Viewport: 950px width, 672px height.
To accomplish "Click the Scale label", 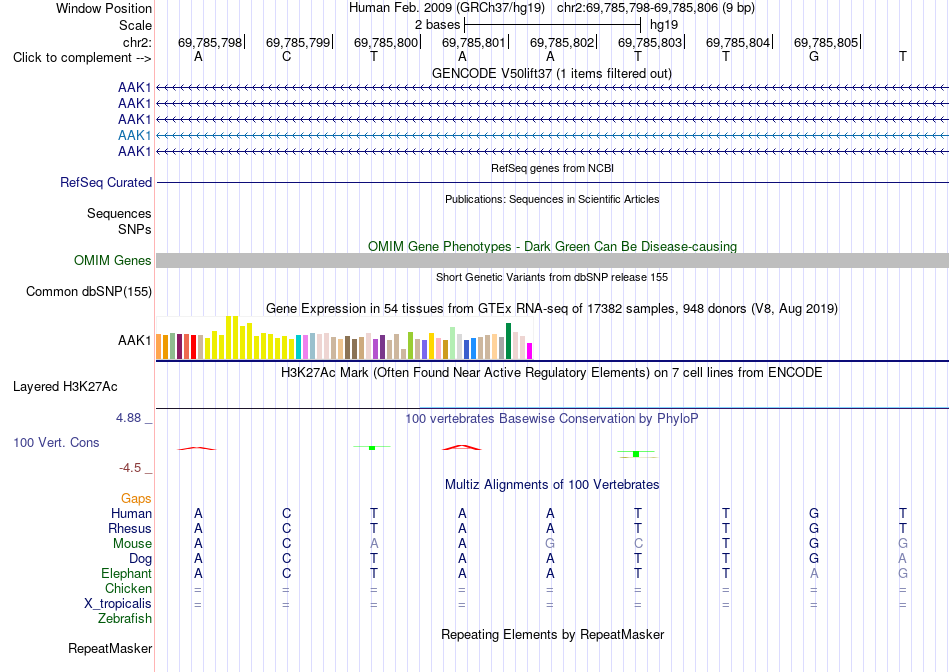I will click(136, 25).
